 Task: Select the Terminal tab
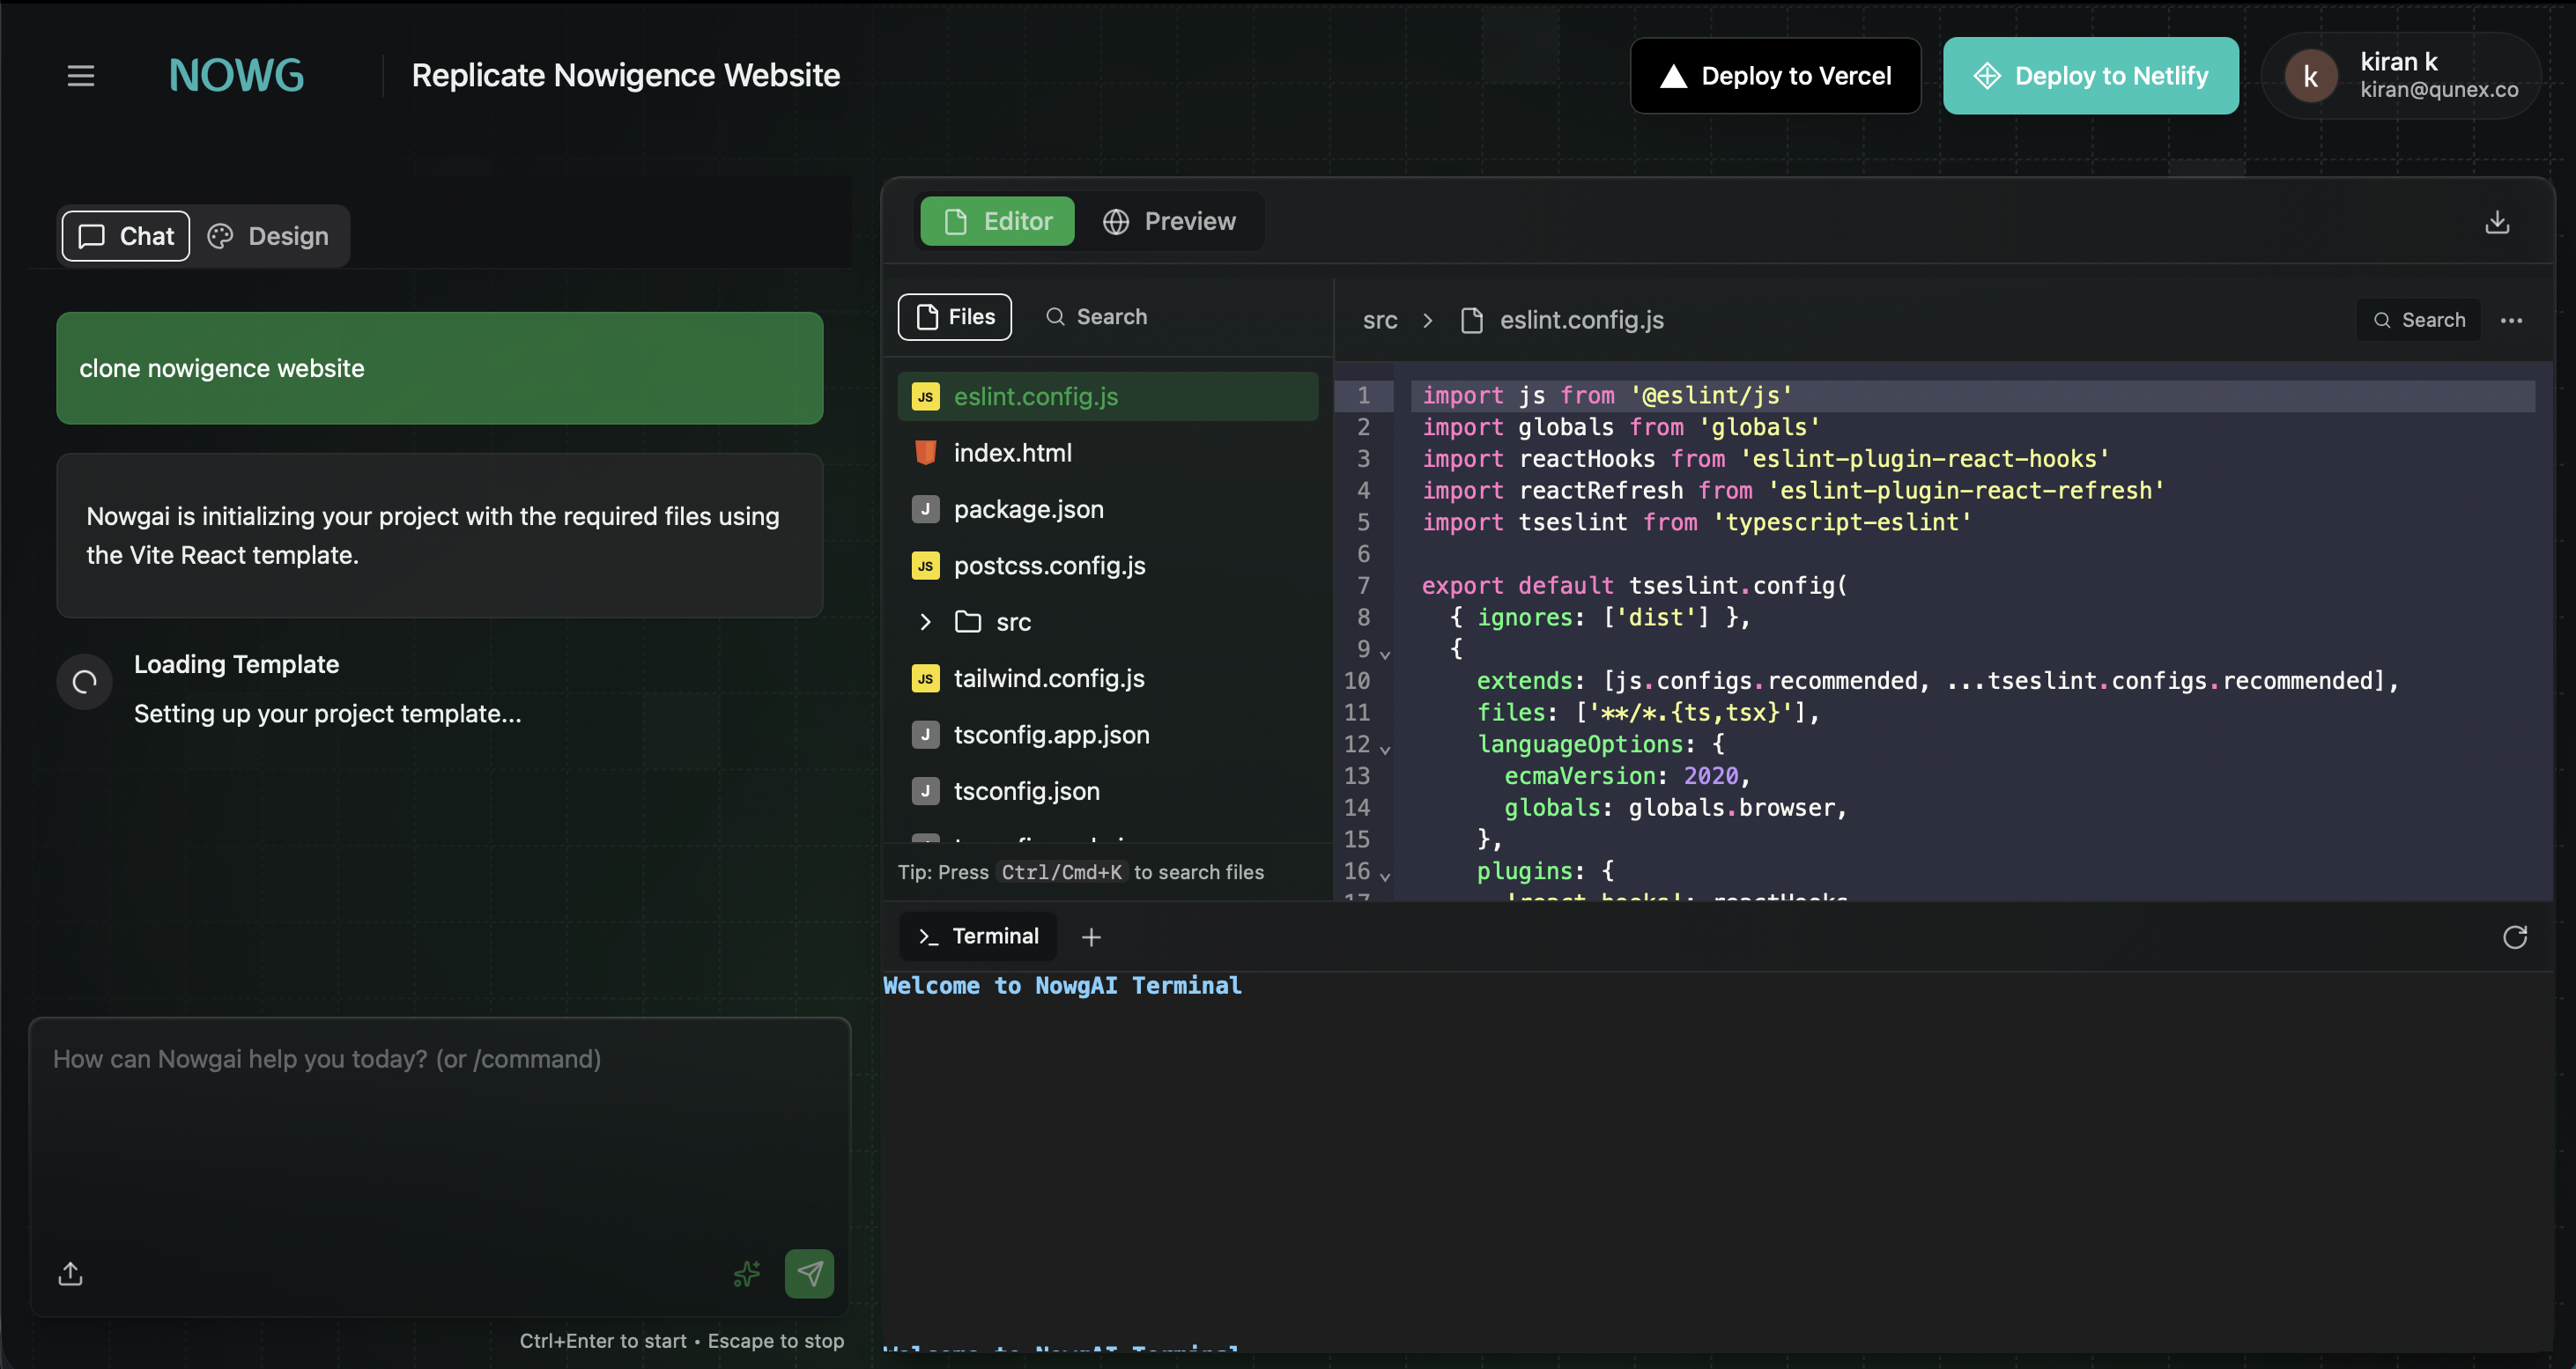[977, 936]
